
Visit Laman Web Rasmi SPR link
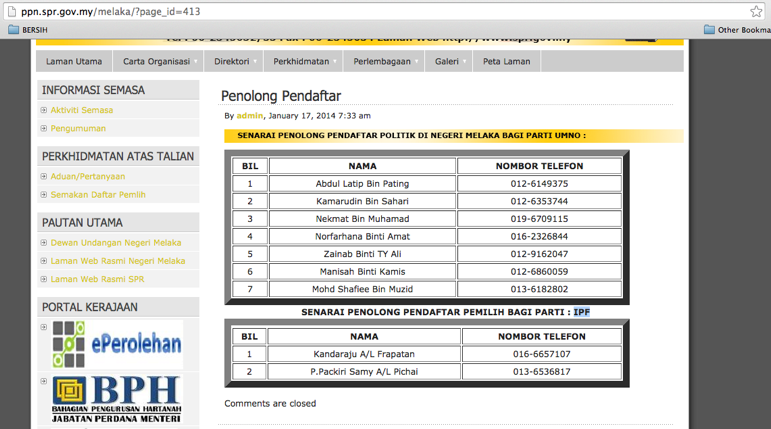point(97,279)
